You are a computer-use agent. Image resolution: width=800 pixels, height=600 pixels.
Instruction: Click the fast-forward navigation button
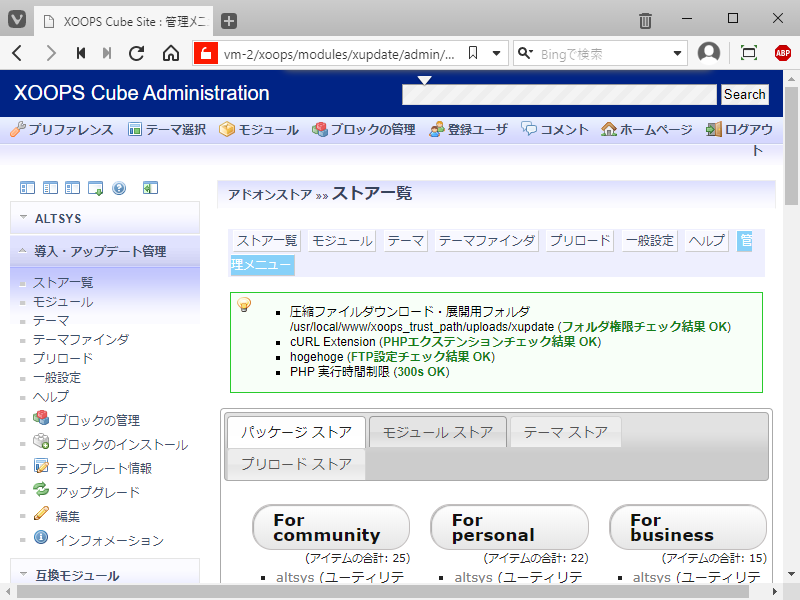pyautogui.click(x=107, y=53)
